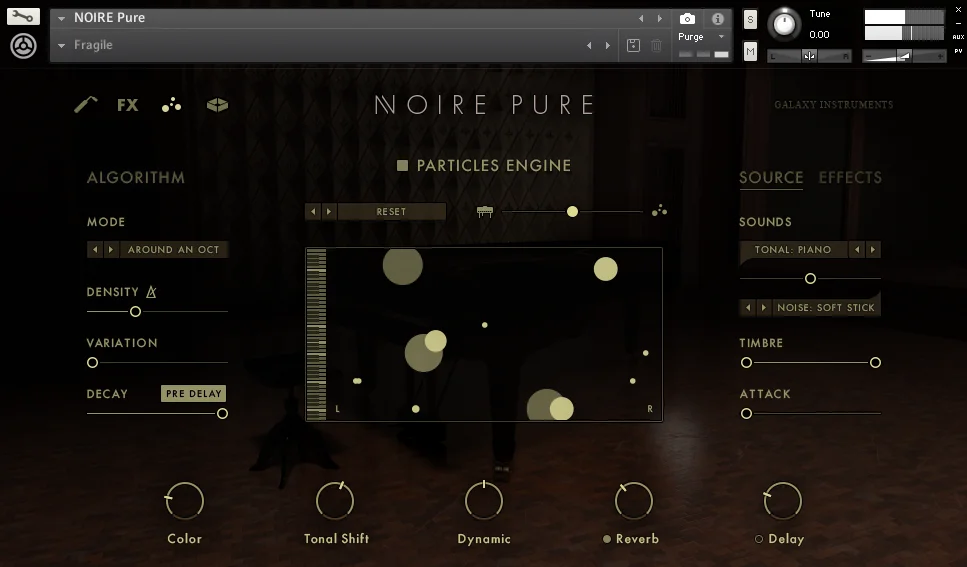Screen dimensions: 967x567
Task: Open the wrench instrument options icon
Action: [23, 16]
